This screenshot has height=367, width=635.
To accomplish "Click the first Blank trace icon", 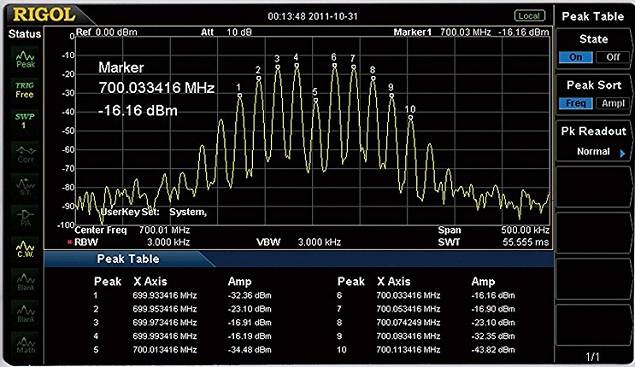I will coord(25,282).
